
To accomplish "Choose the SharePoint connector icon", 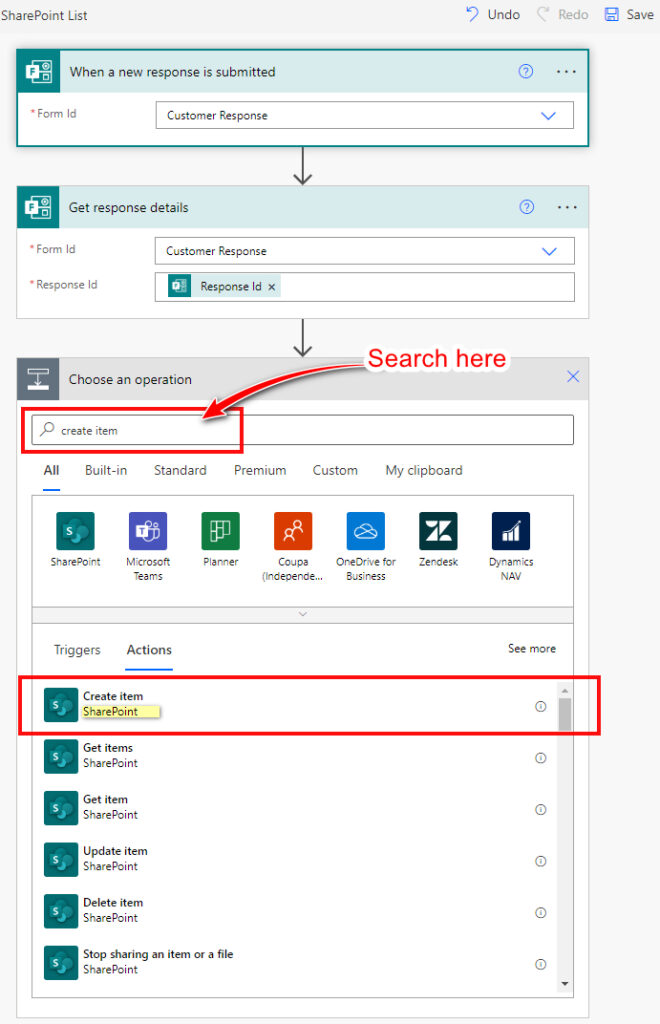I will (75, 531).
